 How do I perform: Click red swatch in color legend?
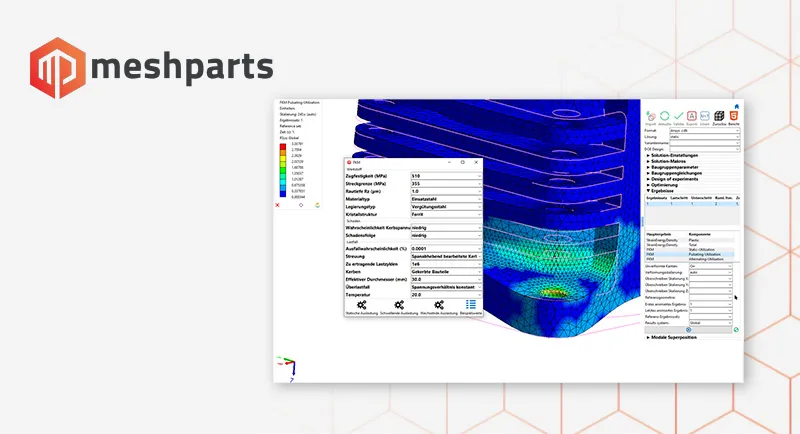click(281, 148)
